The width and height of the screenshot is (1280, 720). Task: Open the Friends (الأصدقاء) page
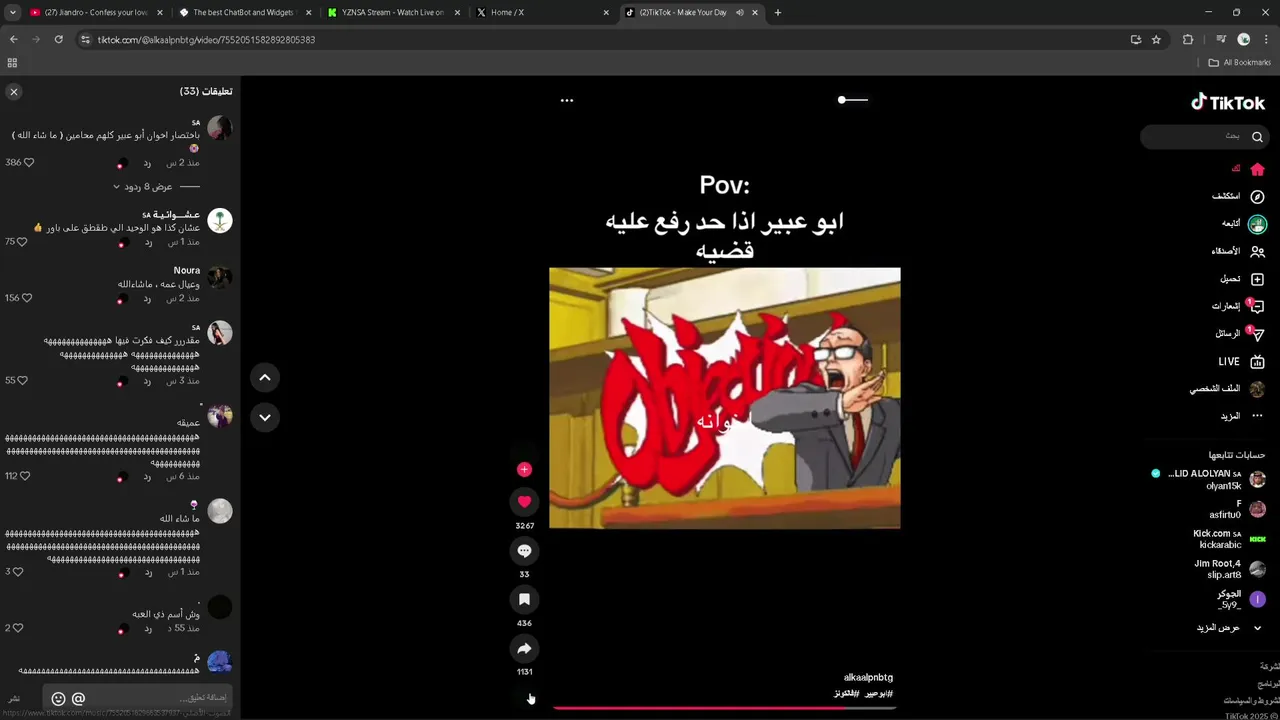click(x=1239, y=251)
